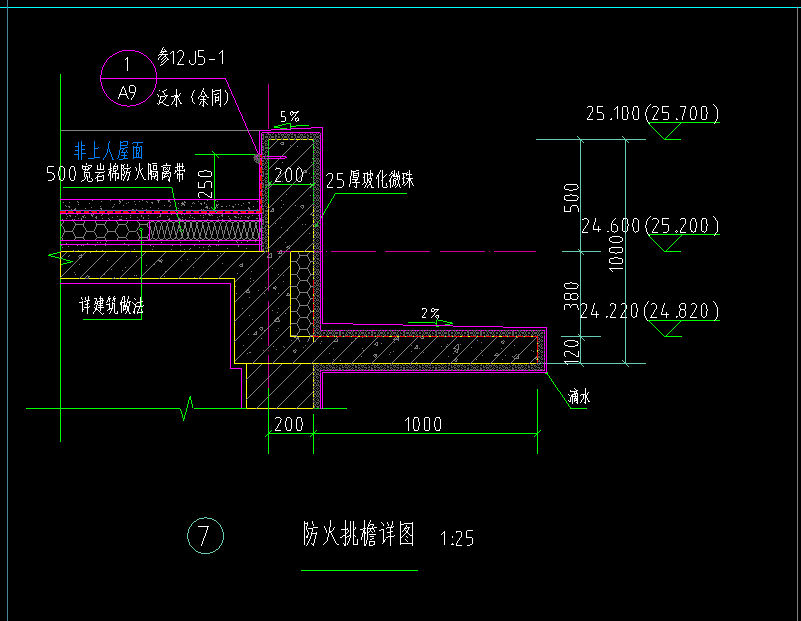The image size is (801, 621).
Task: Click the 2% slope annotation
Action: coord(431,313)
